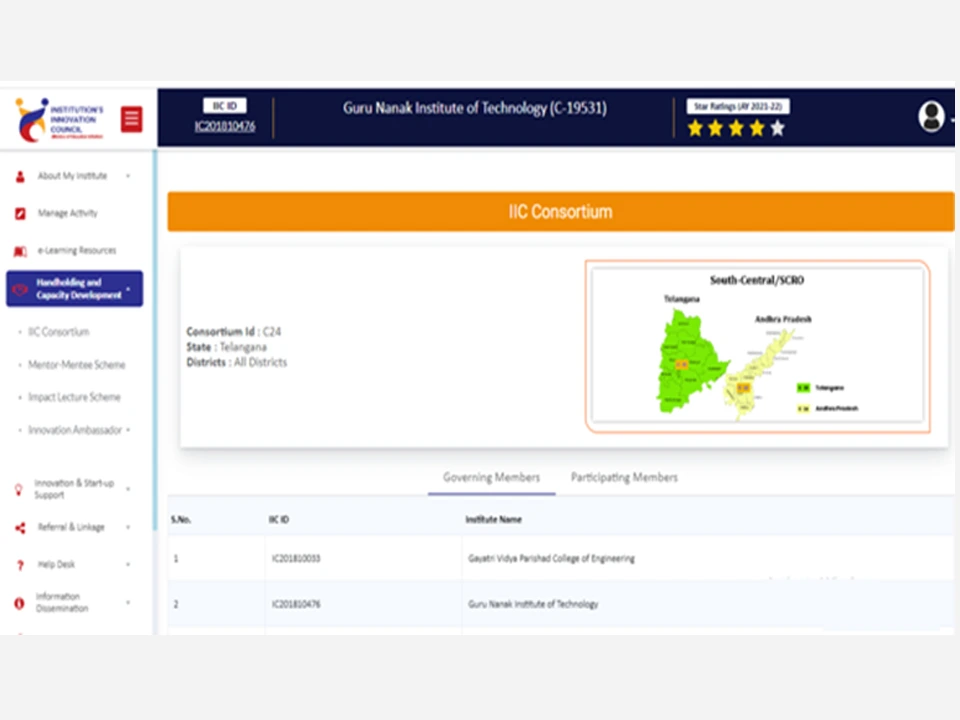The width and height of the screenshot is (960, 720).
Task: Collapse the Handholding and Capacity Development arrow
Action: coord(128,288)
